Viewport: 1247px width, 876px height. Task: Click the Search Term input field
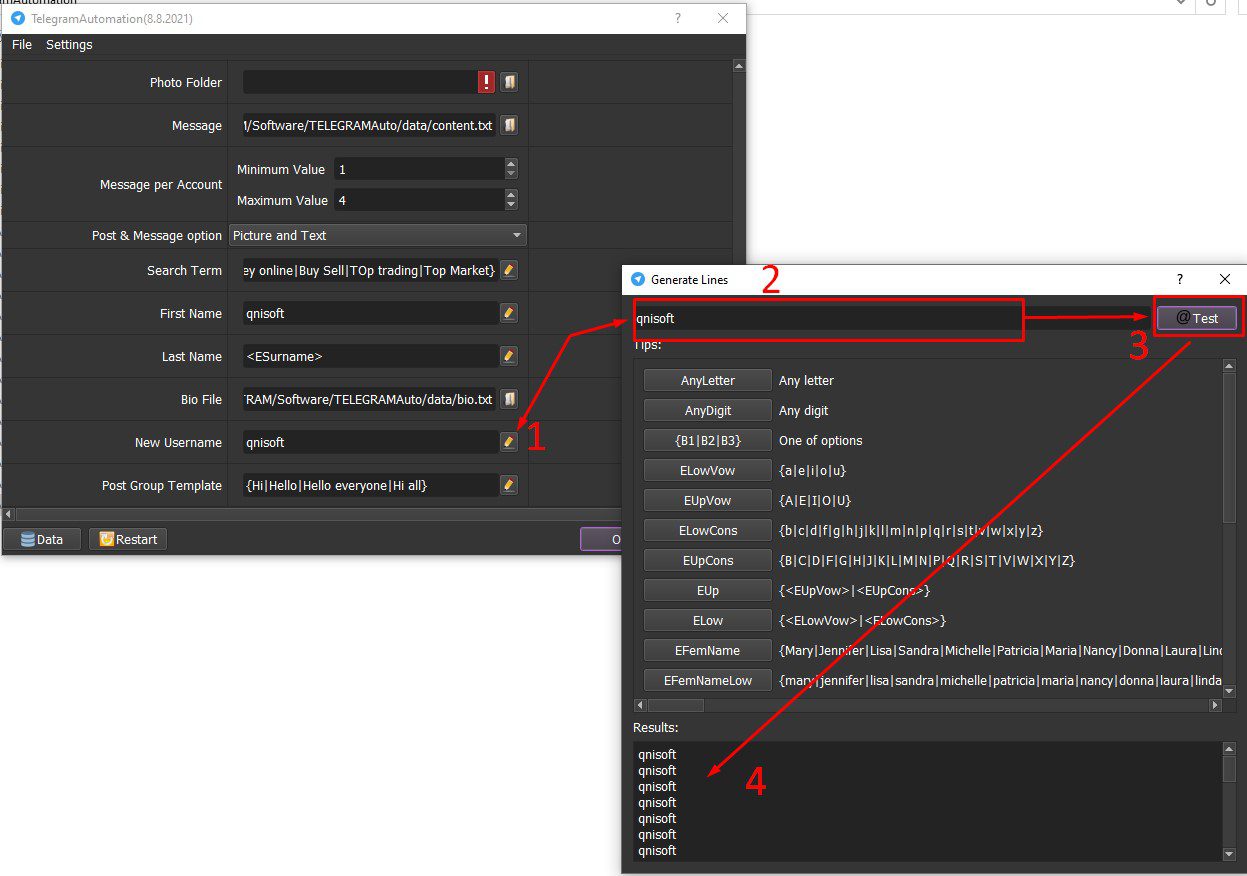click(370, 270)
